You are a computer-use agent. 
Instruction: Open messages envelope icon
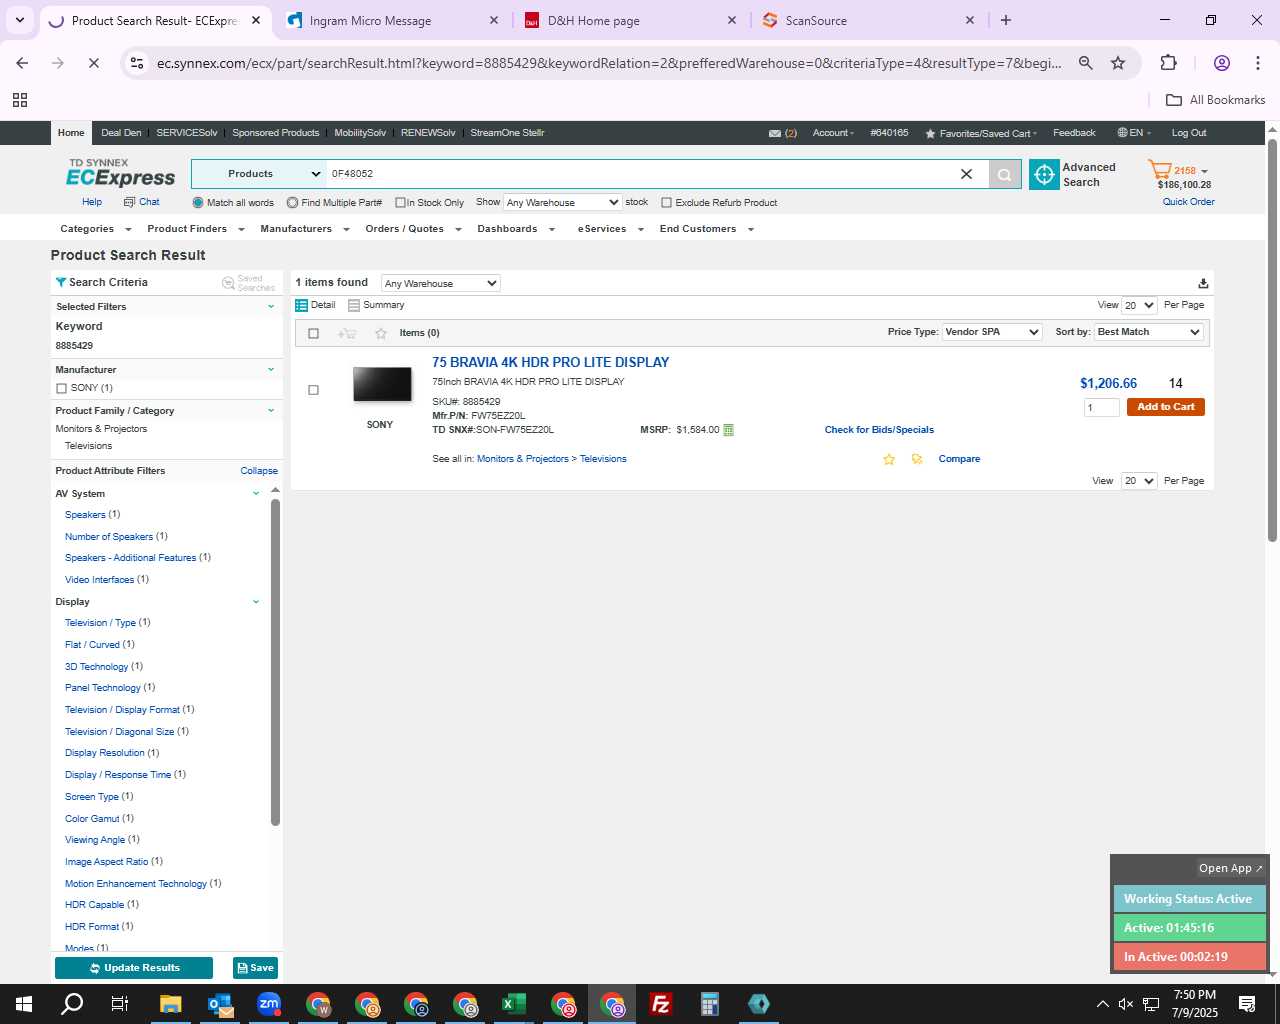coord(775,133)
